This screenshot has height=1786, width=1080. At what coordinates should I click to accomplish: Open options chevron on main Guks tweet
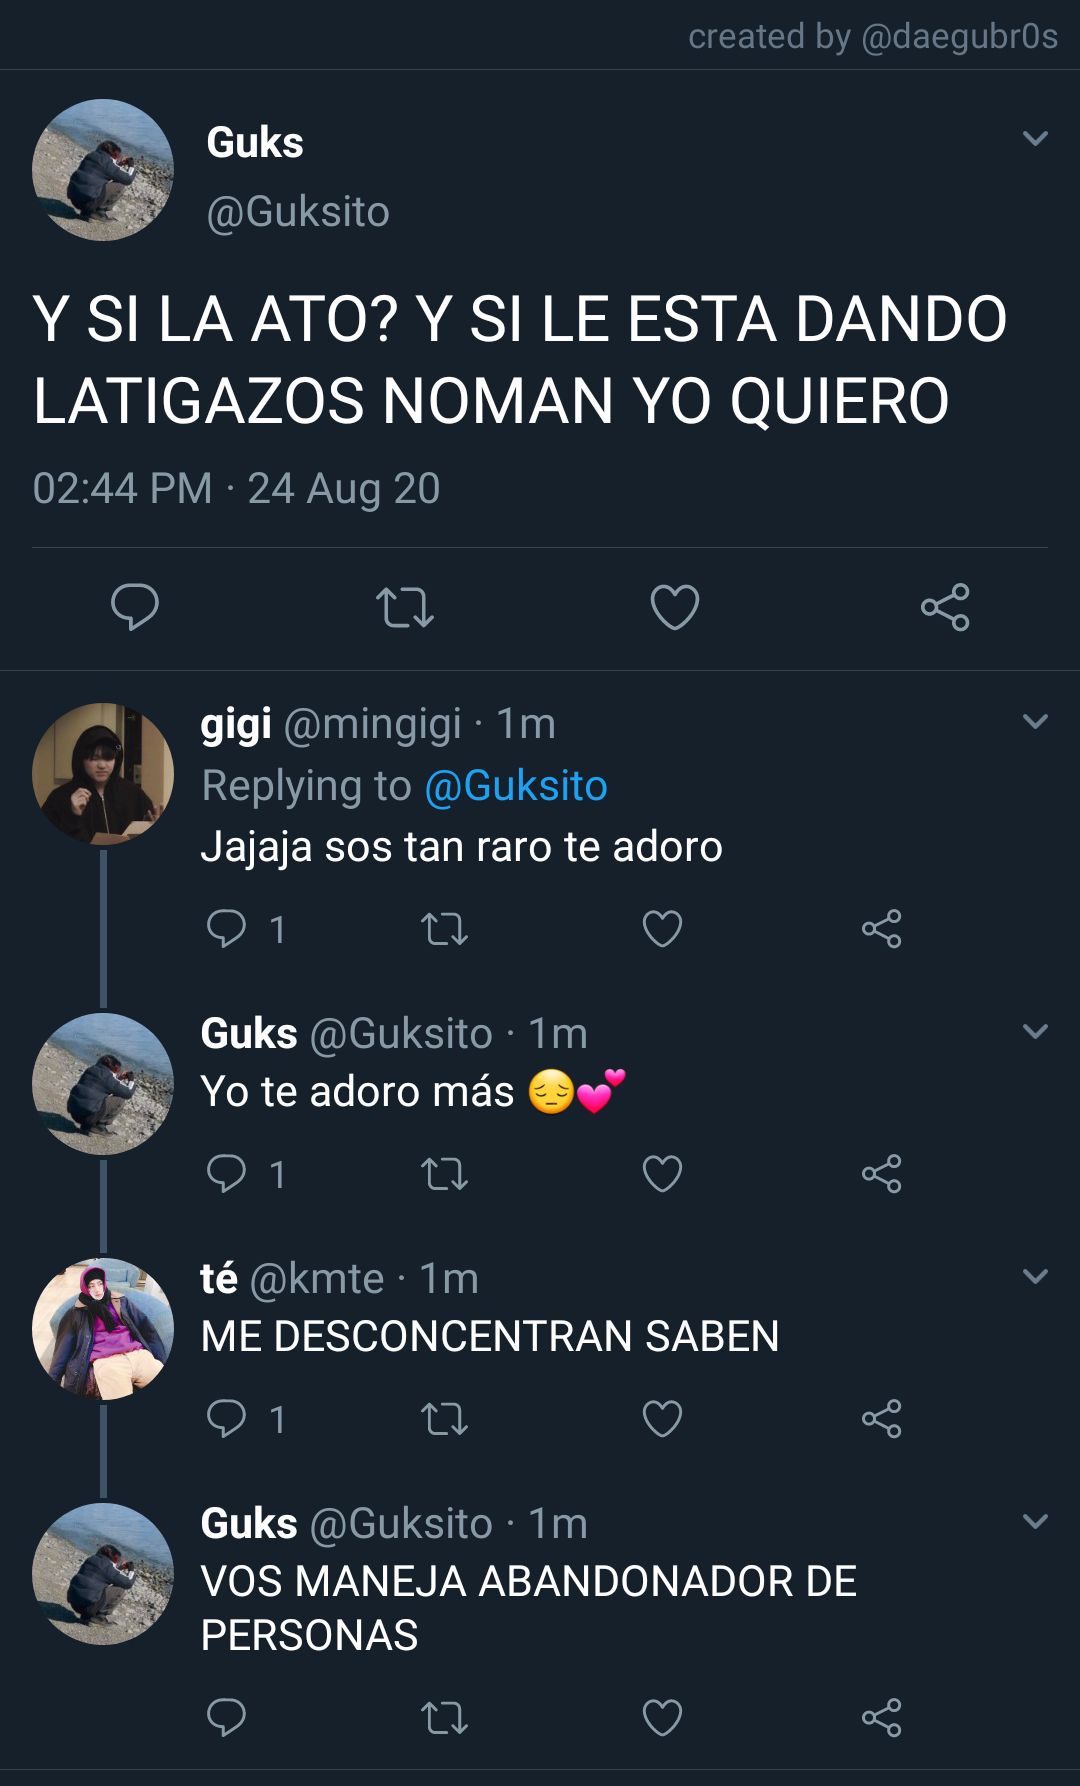pos(1036,138)
